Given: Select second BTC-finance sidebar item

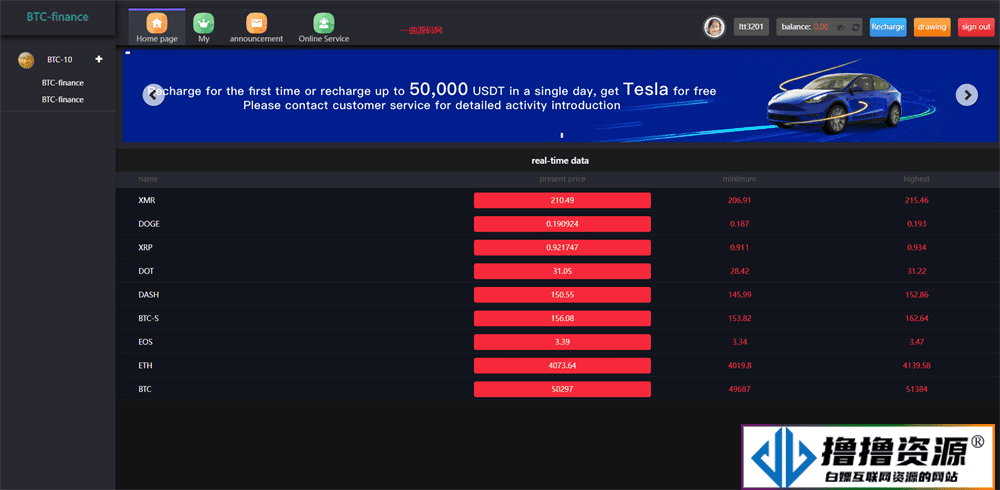Looking at the screenshot, I should [x=62, y=100].
